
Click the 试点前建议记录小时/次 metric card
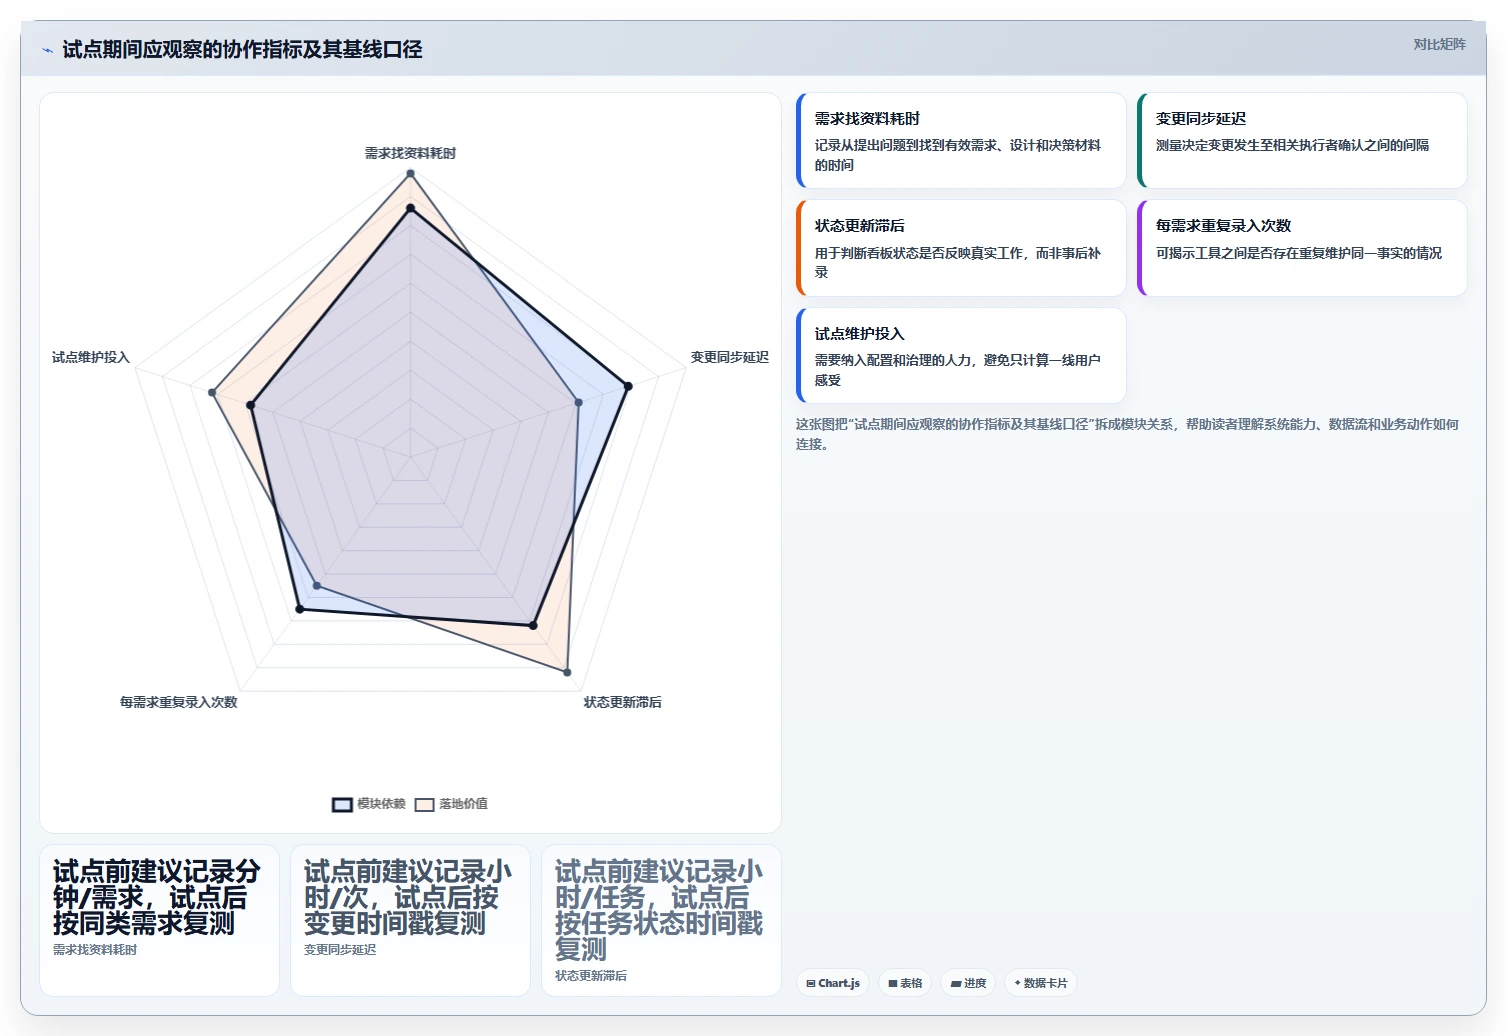click(410, 920)
